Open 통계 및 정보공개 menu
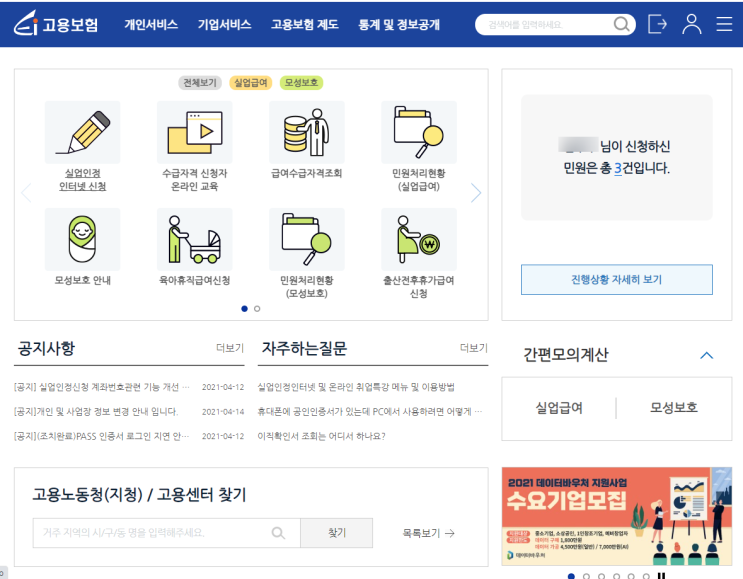 coord(399,24)
